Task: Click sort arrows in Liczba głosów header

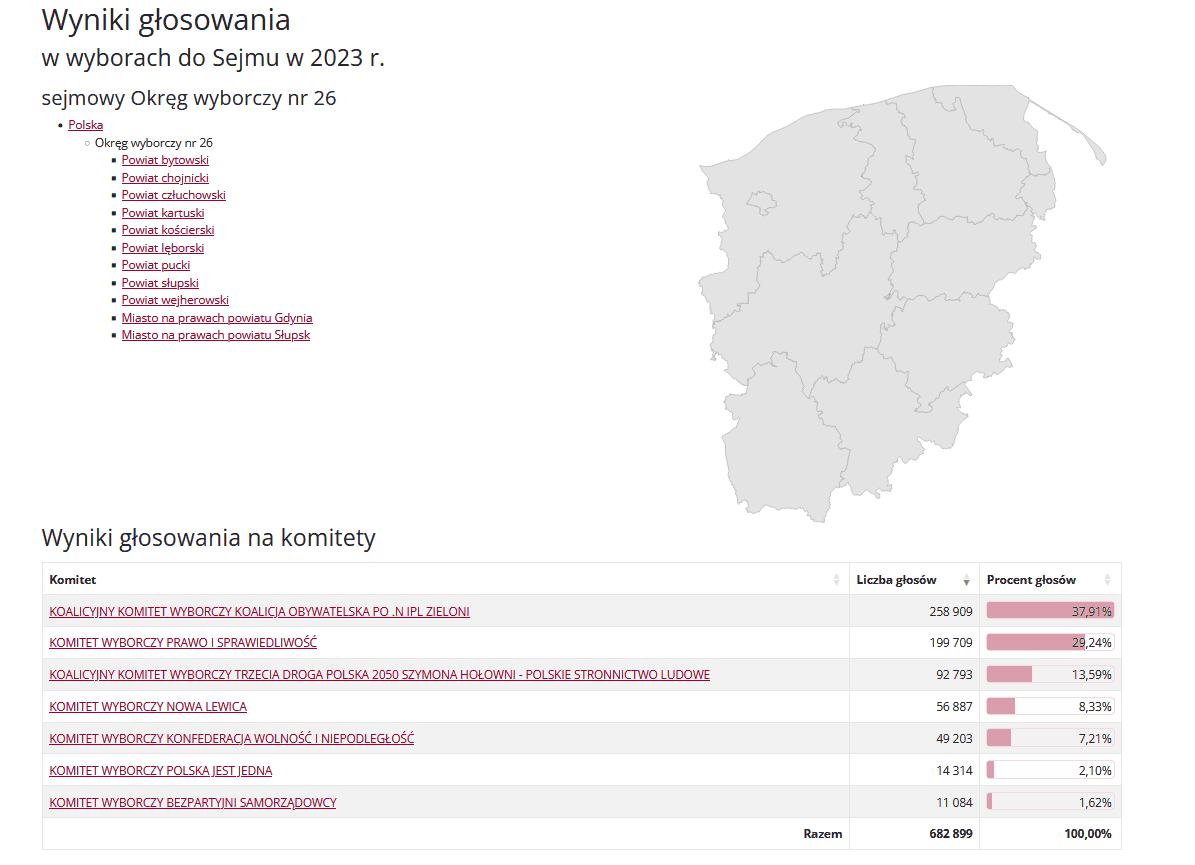Action: click(966, 580)
